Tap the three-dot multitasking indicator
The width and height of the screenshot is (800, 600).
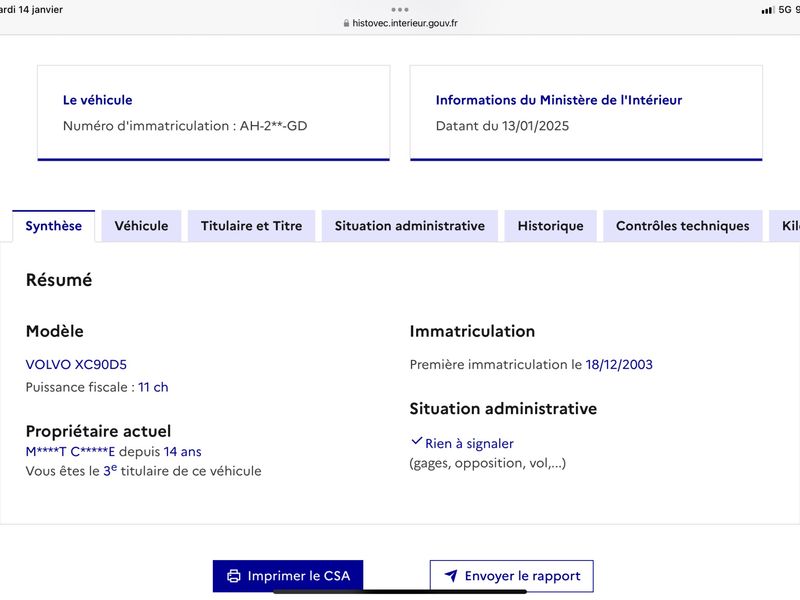(x=400, y=10)
